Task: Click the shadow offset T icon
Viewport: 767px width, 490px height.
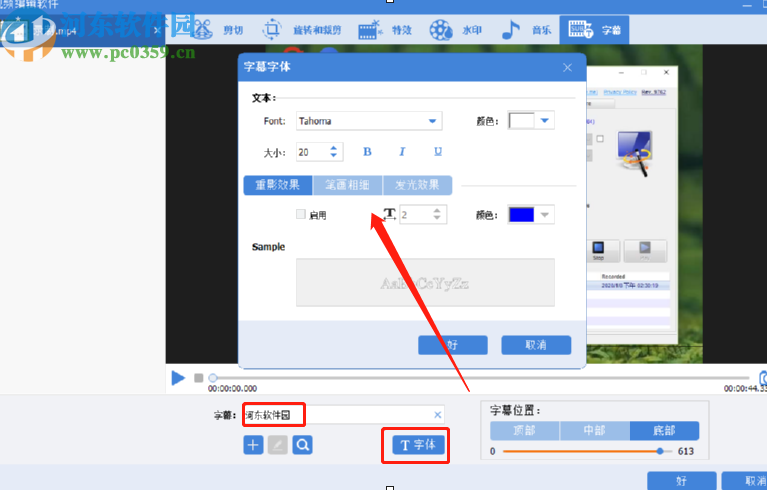Action: pos(389,214)
